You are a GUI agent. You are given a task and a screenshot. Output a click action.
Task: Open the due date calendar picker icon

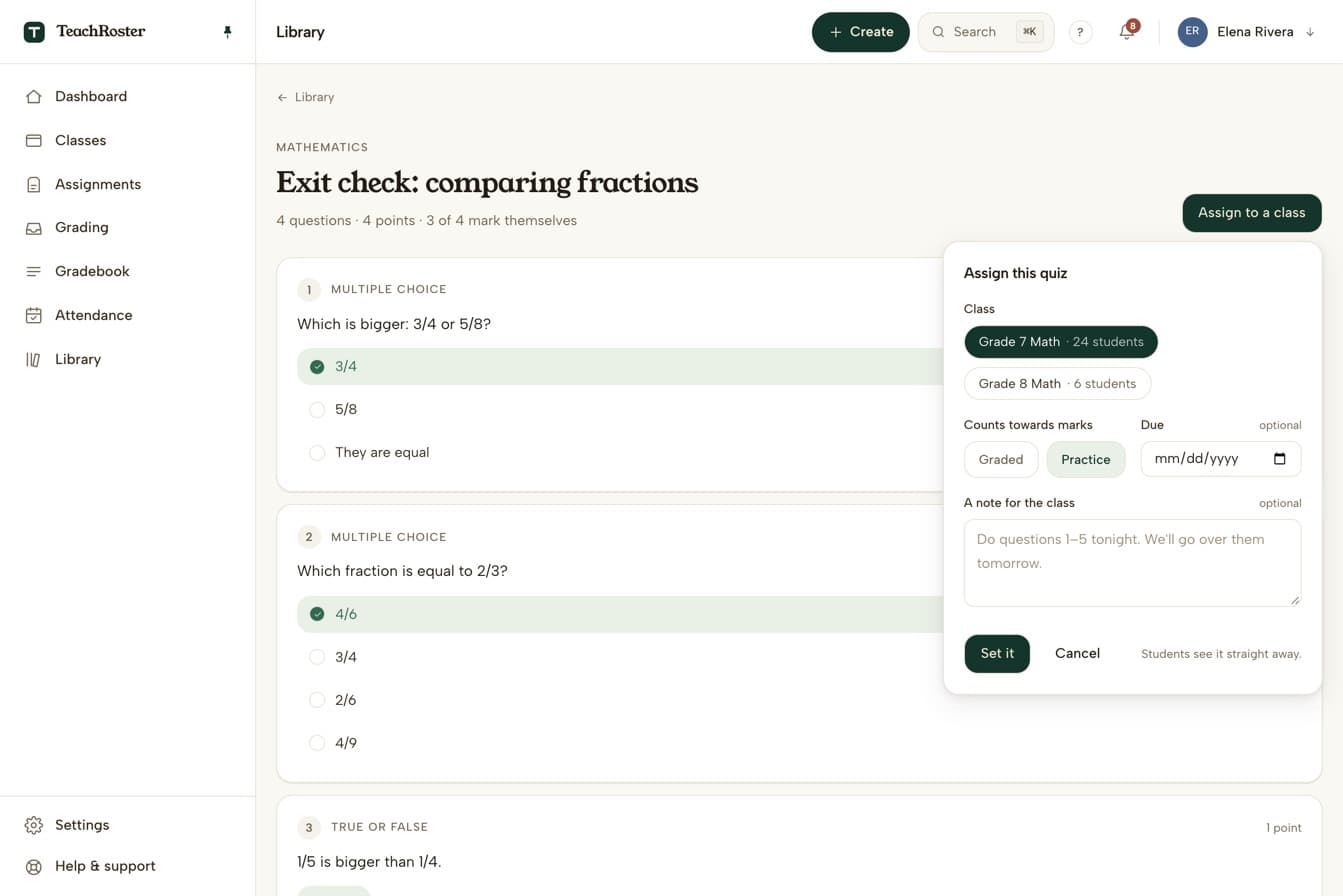[x=1280, y=459]
